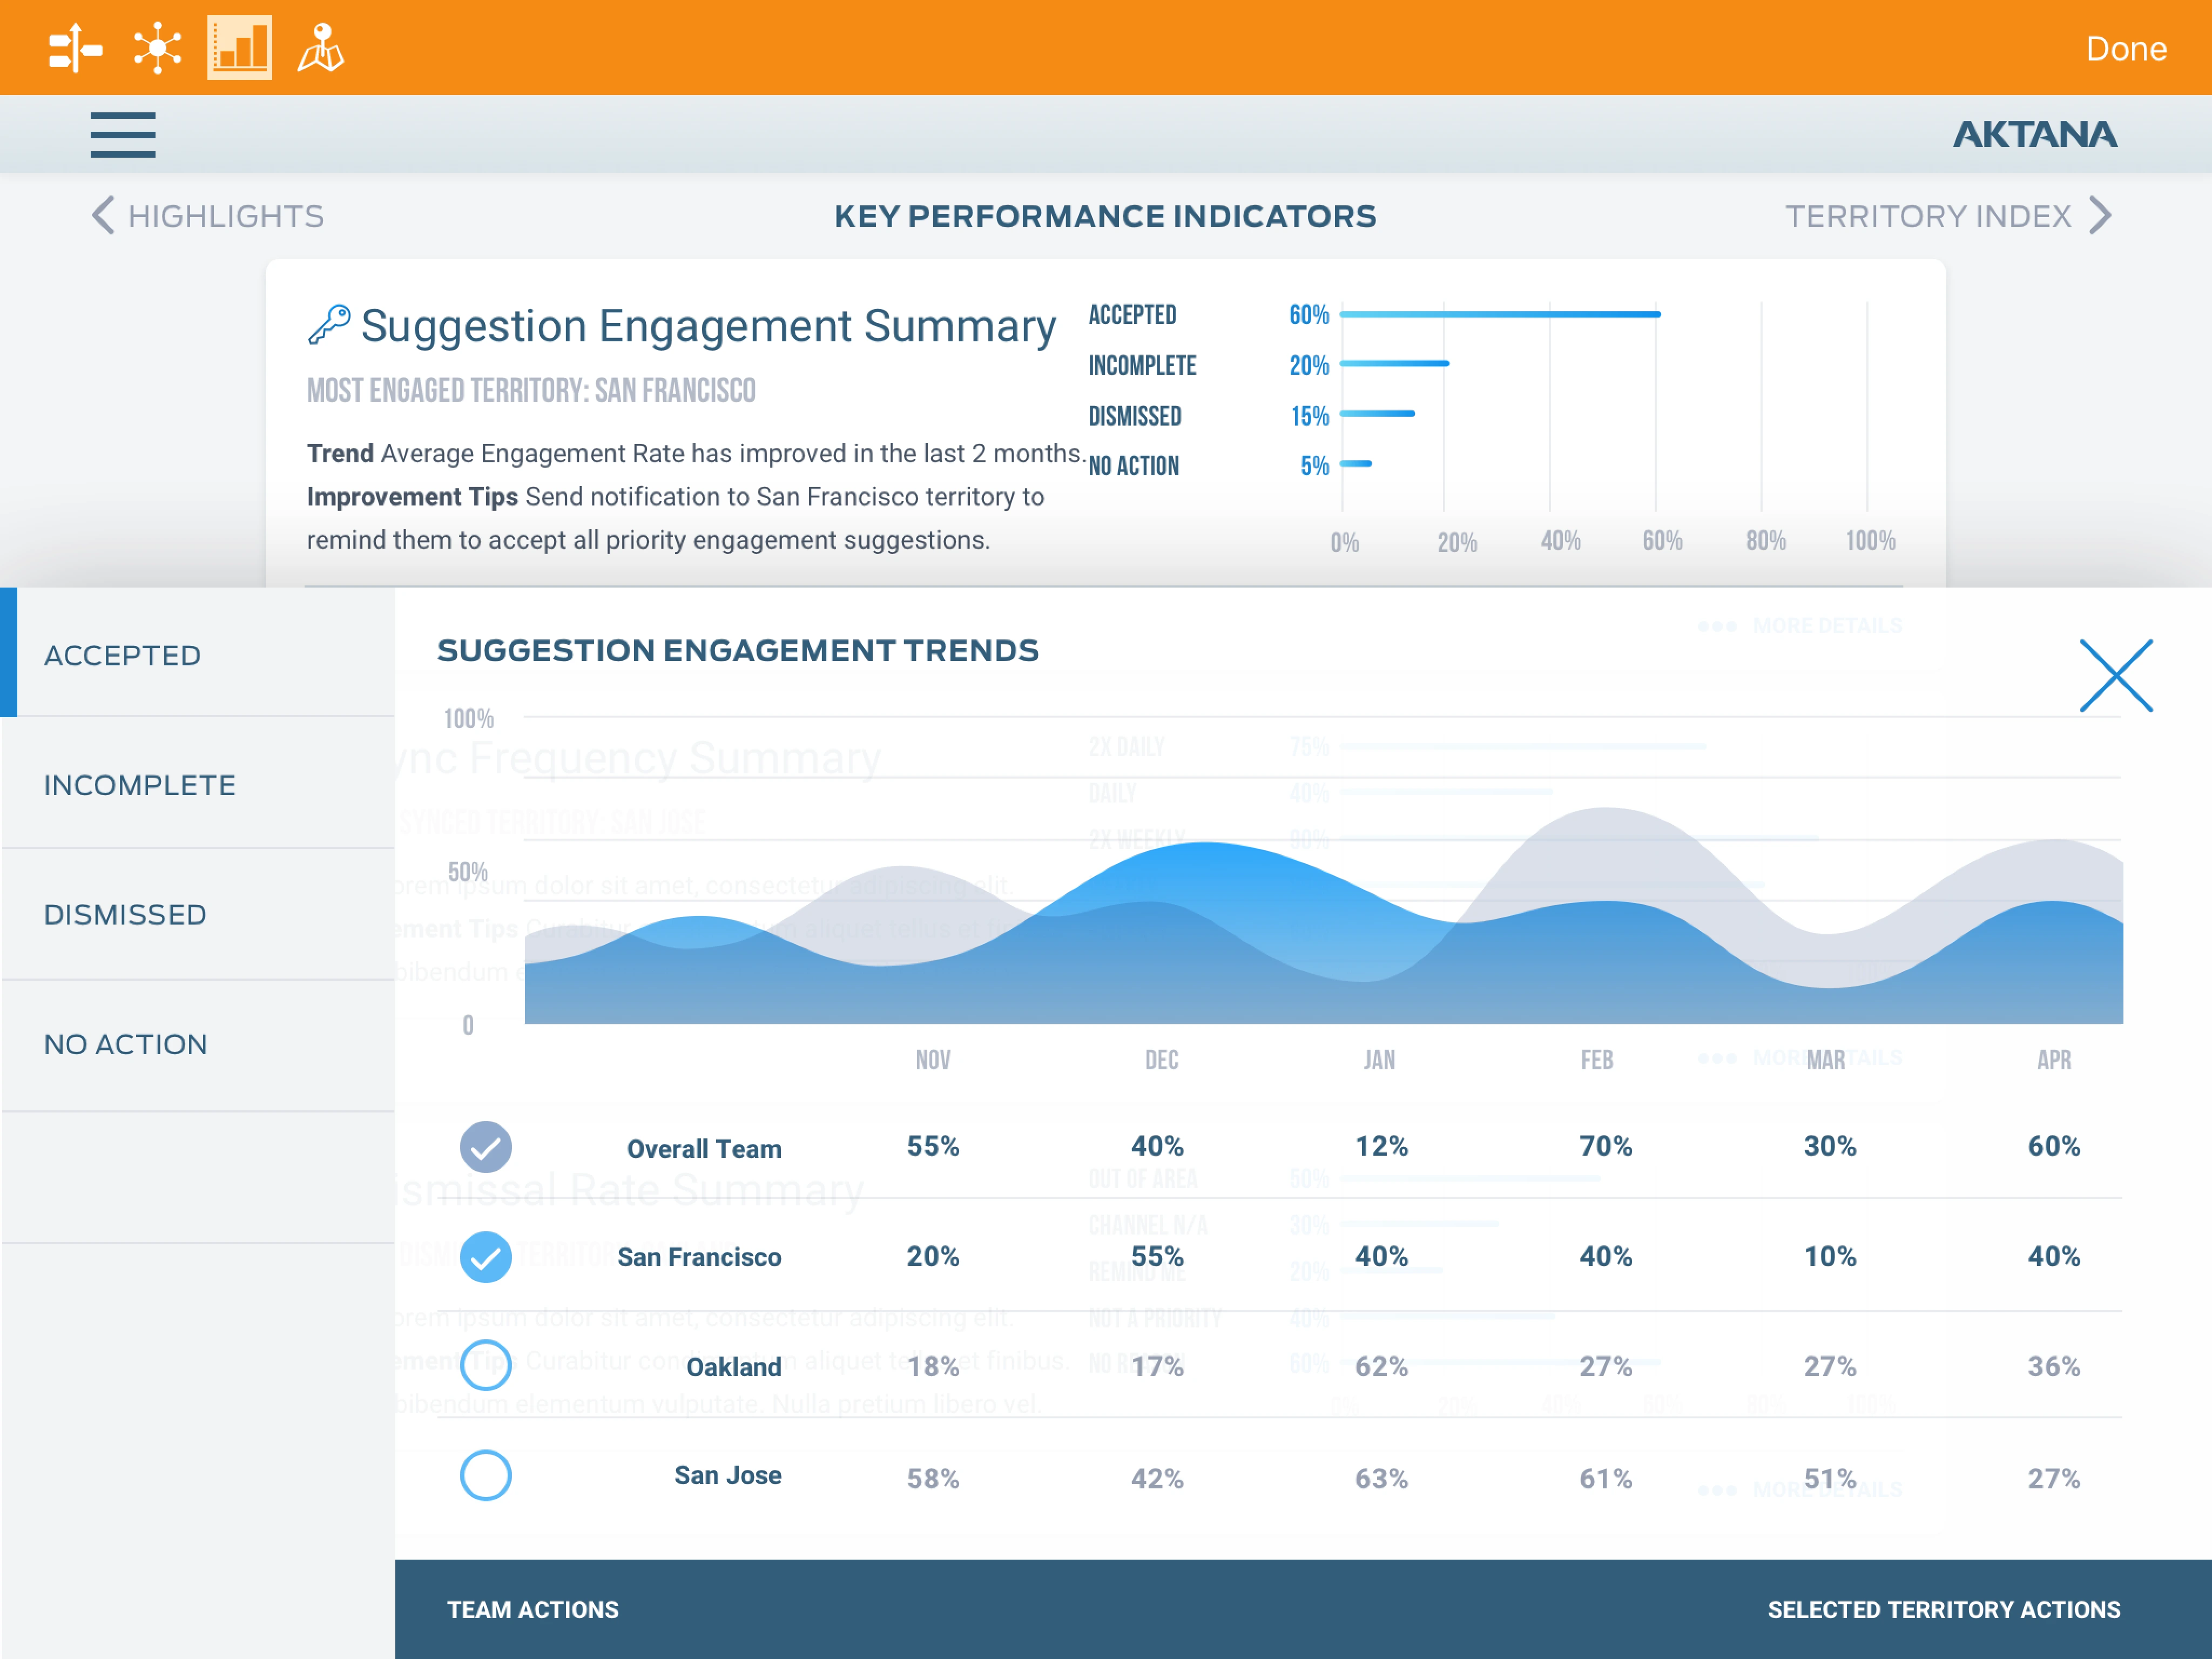Viewport: 2212px width, 1659px height.
Task: Go to Territory Index with right chevron
Action: coord(2100,216)
